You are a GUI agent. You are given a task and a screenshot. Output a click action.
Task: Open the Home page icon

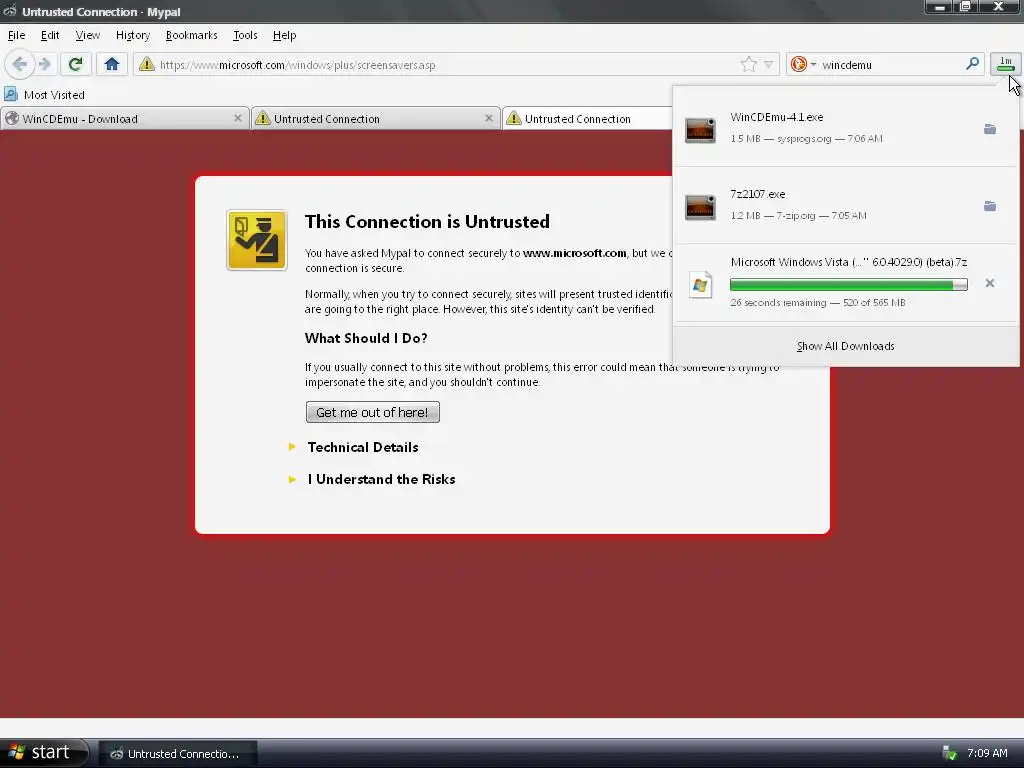click(112, 64)
